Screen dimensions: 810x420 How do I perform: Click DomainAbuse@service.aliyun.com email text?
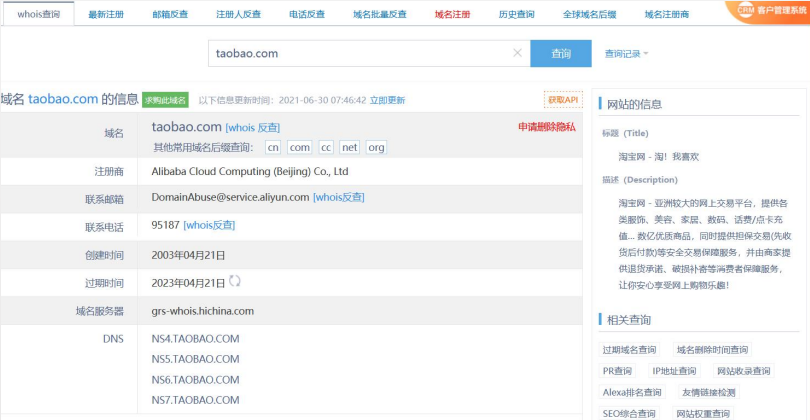(x=230, y=197)
